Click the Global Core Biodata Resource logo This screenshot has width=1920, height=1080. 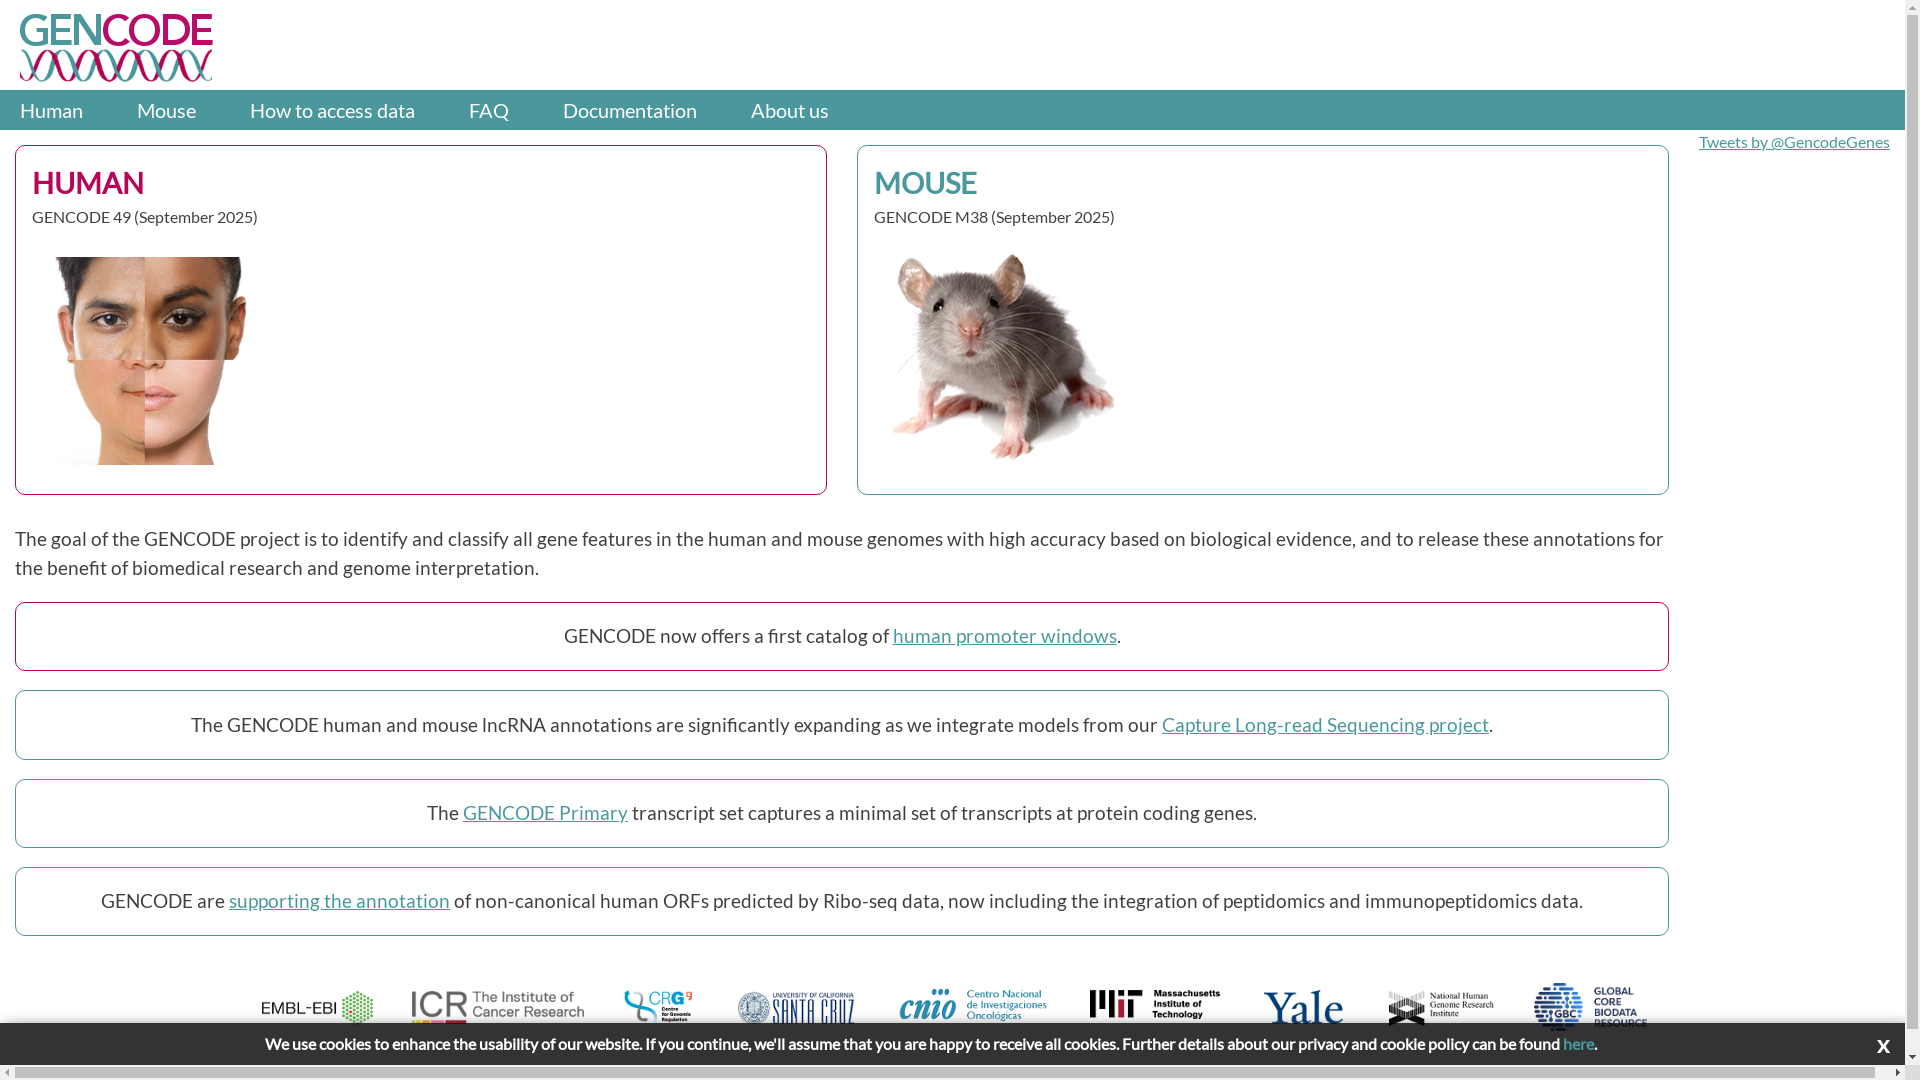tap(1590, 1005)
